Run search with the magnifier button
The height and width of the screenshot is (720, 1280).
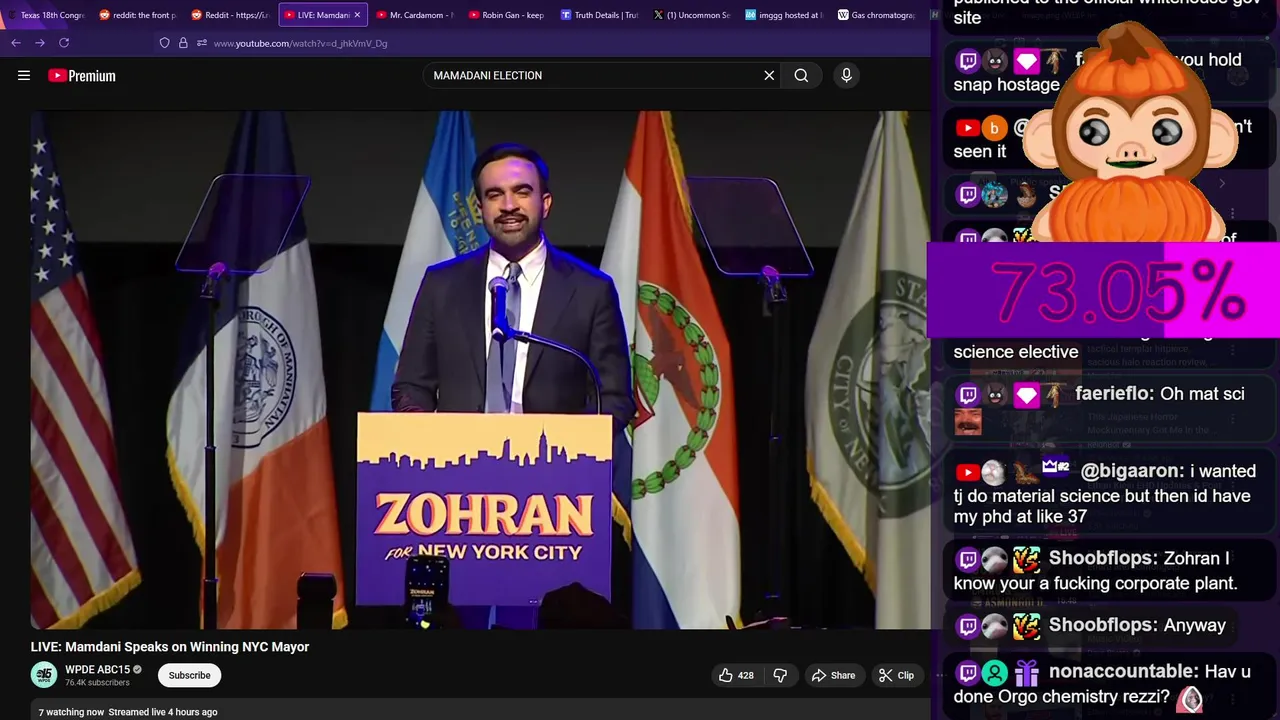(x=801, y=75)
